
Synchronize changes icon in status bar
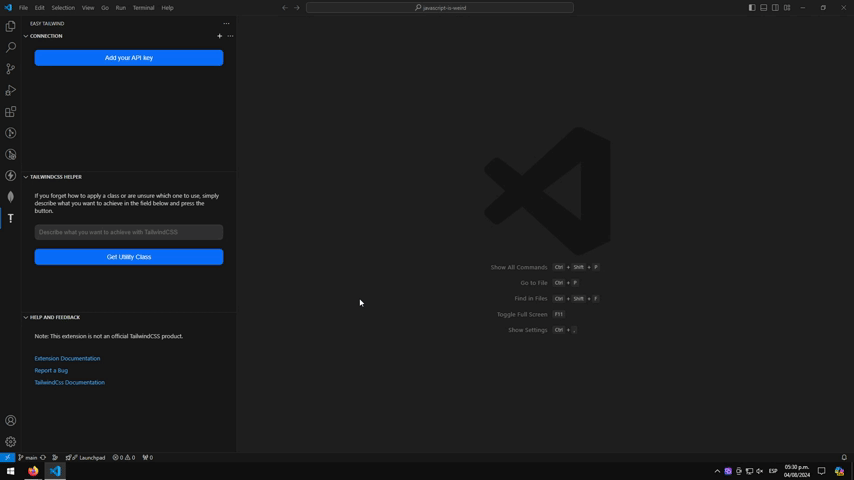[x=43, y=458]
